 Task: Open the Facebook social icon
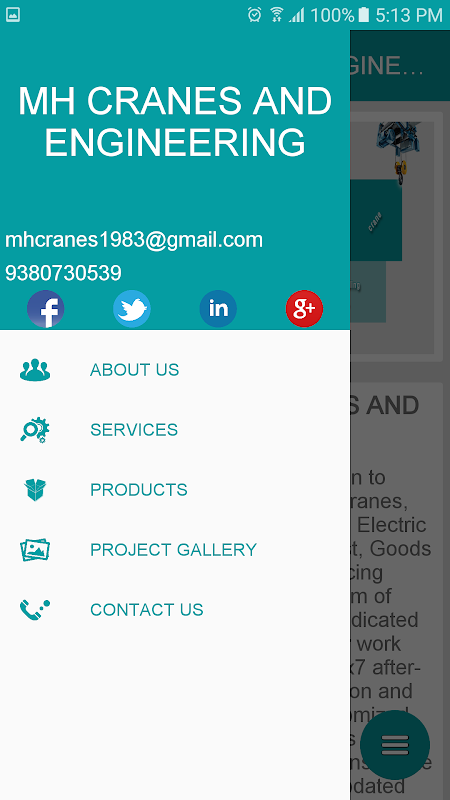pos(45,309)
